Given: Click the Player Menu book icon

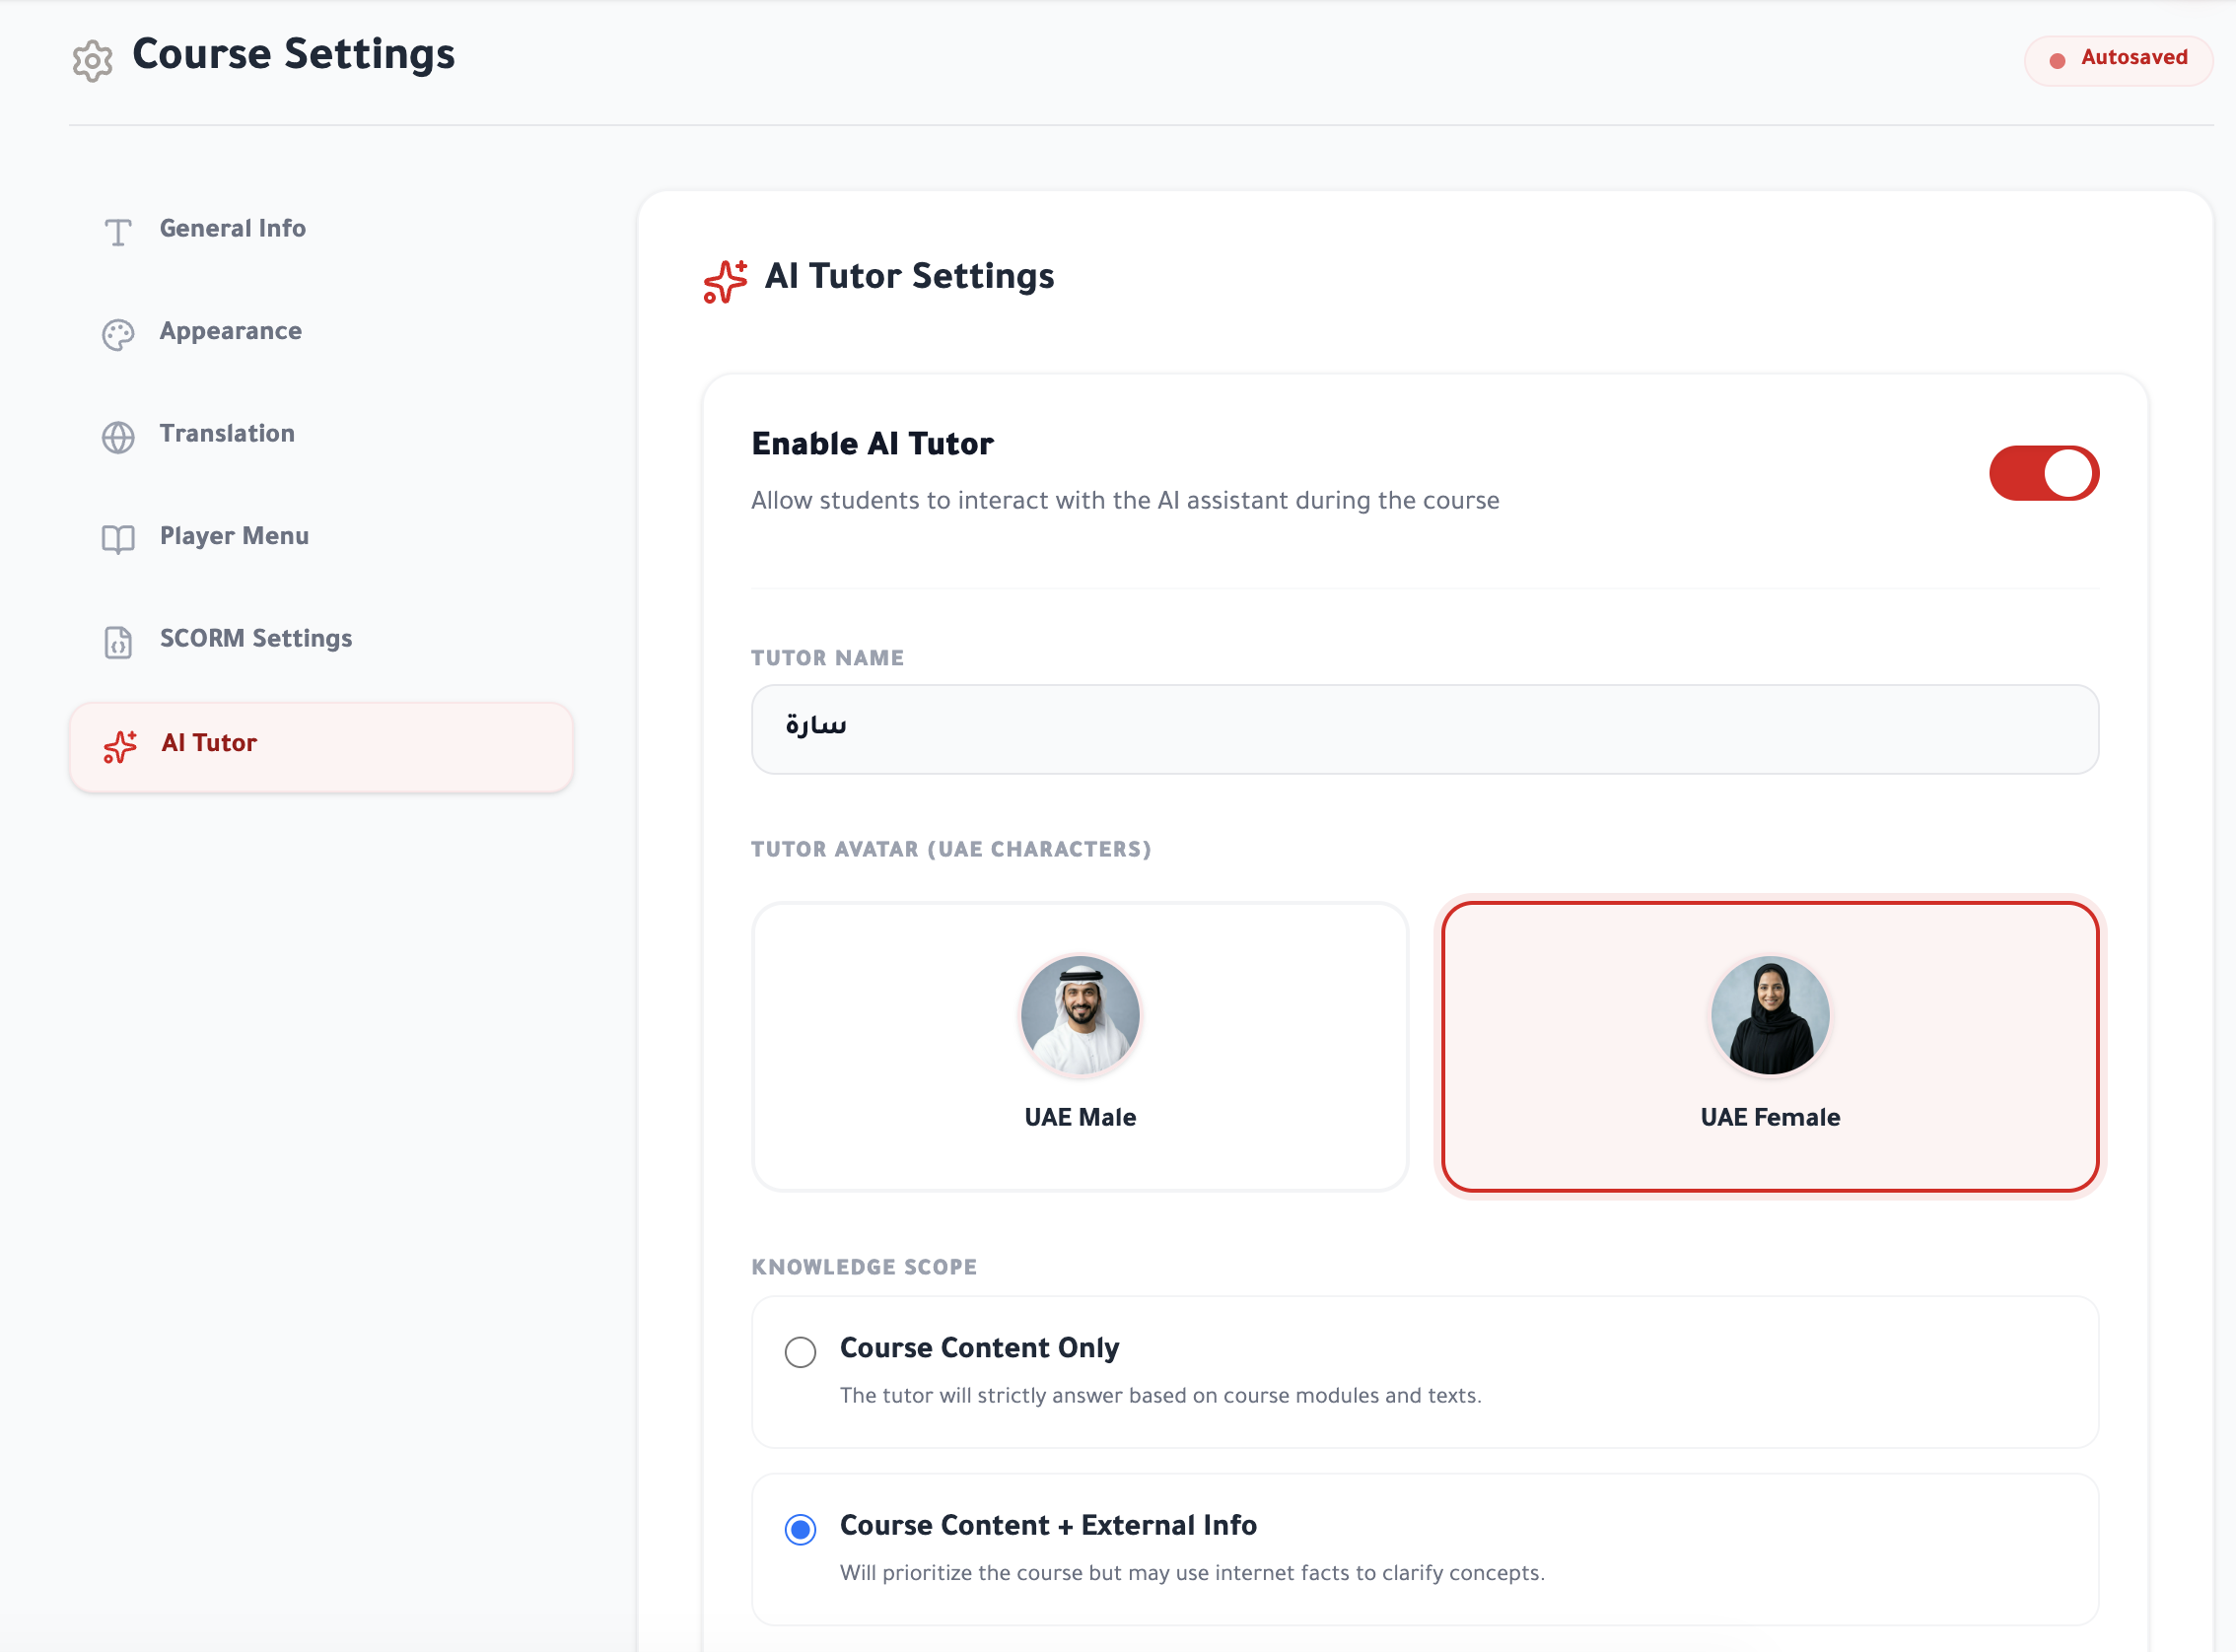Looking at the screenshot, I should 118,540.
